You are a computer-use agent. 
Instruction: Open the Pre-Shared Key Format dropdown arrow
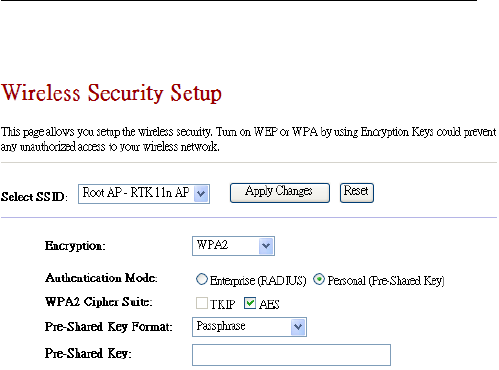(x=298, y=327)
